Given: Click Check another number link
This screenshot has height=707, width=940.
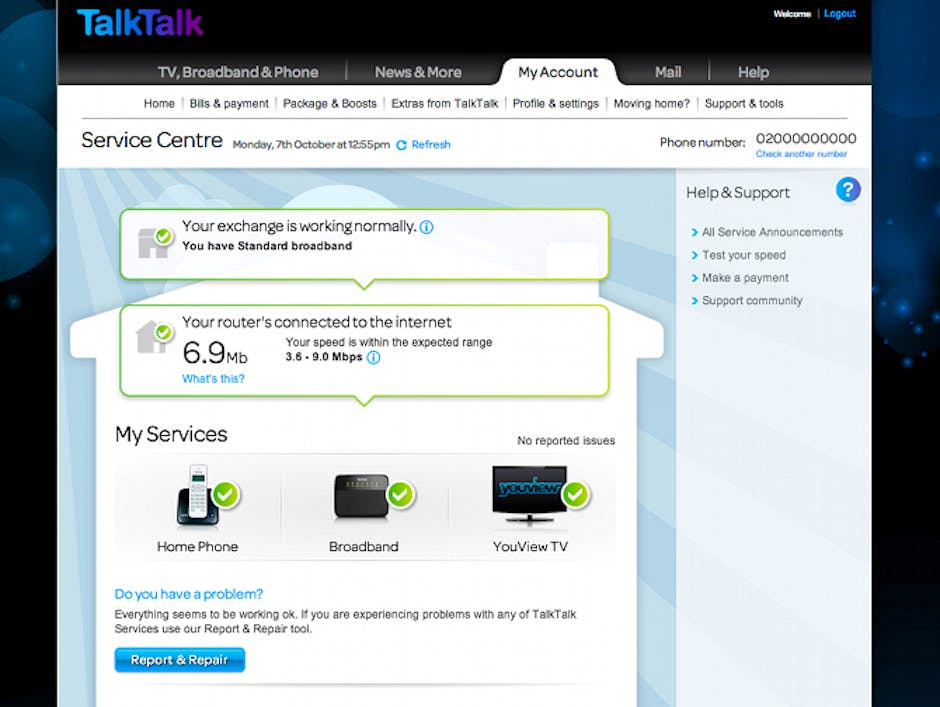Looking at the screenshot, I should click(x=801, y=154).
